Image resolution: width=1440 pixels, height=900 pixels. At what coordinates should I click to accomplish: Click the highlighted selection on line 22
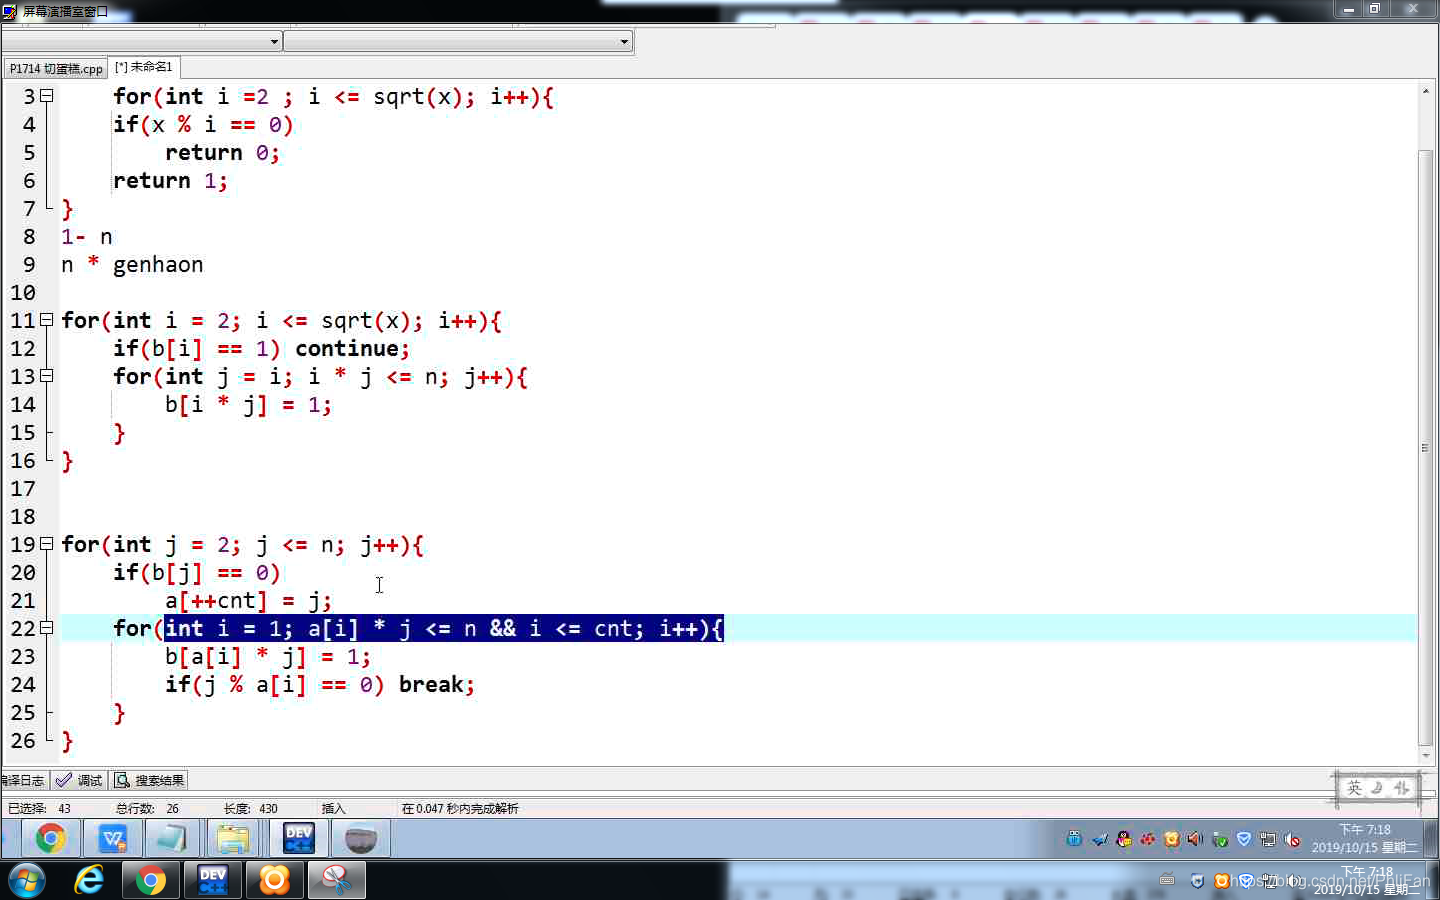[x=443, y=628]
